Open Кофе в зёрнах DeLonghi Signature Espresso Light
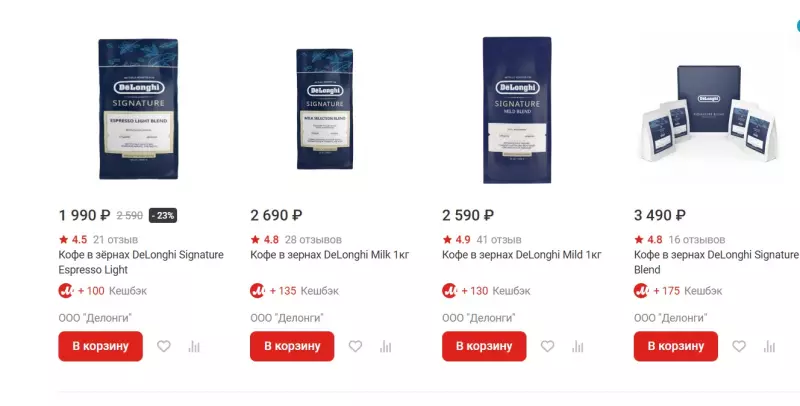 [x=141, y=262]
